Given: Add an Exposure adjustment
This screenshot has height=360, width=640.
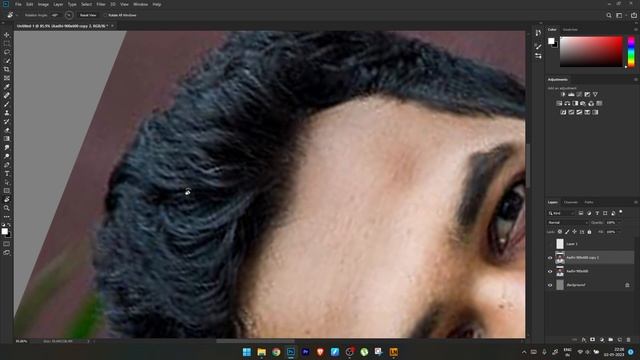Looking at the screenshot, I should coord(587,94).
